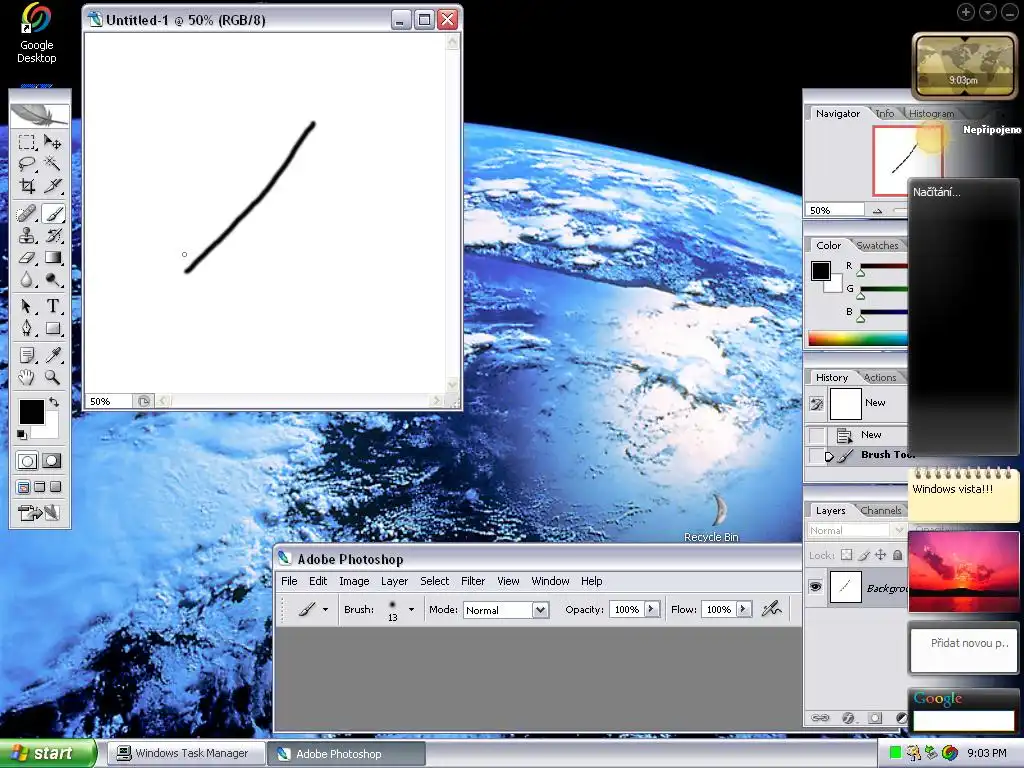Image resolution: width=1024 pixels, height=768 pixels.
Task: Select the Crop tool
Action: click(x=27, y=185)
